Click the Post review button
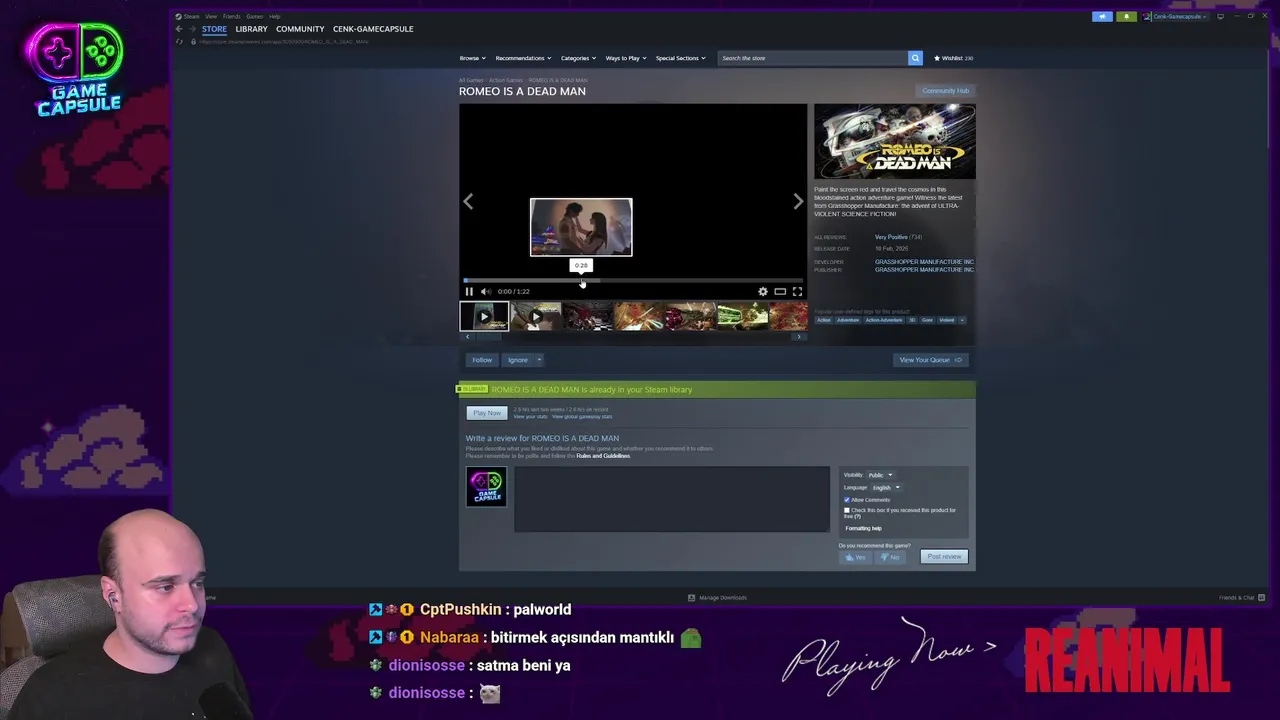The width and height of the screenshot is (1280, 720). coord(943,557)
